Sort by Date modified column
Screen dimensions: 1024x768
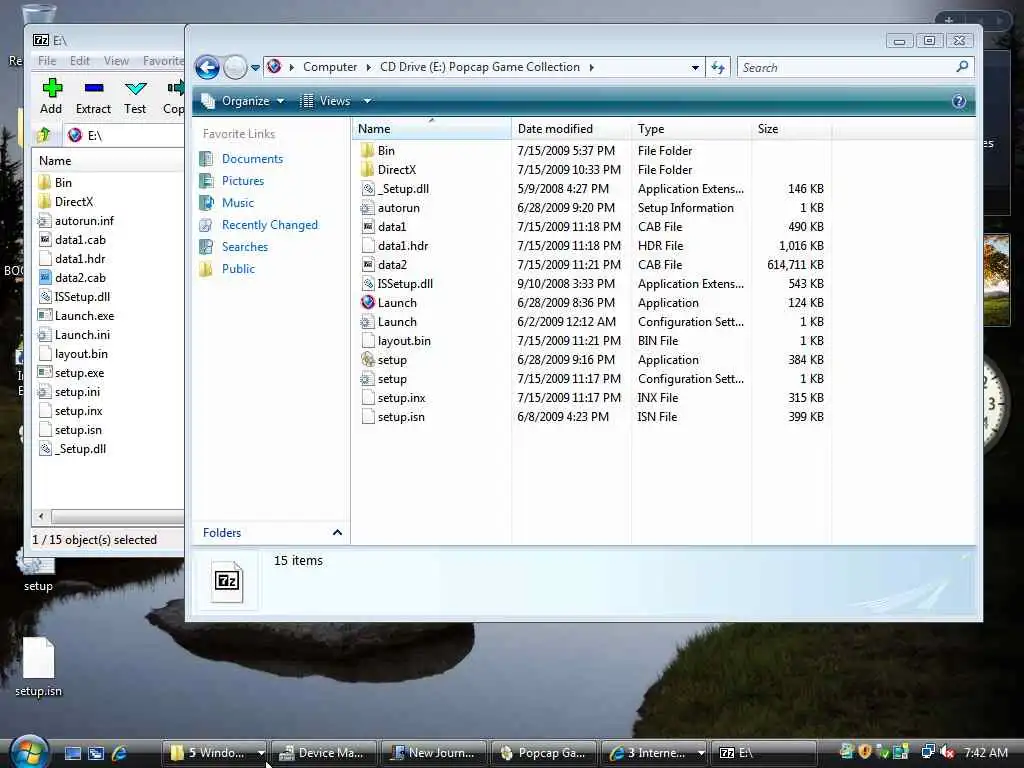click(571, 129)
